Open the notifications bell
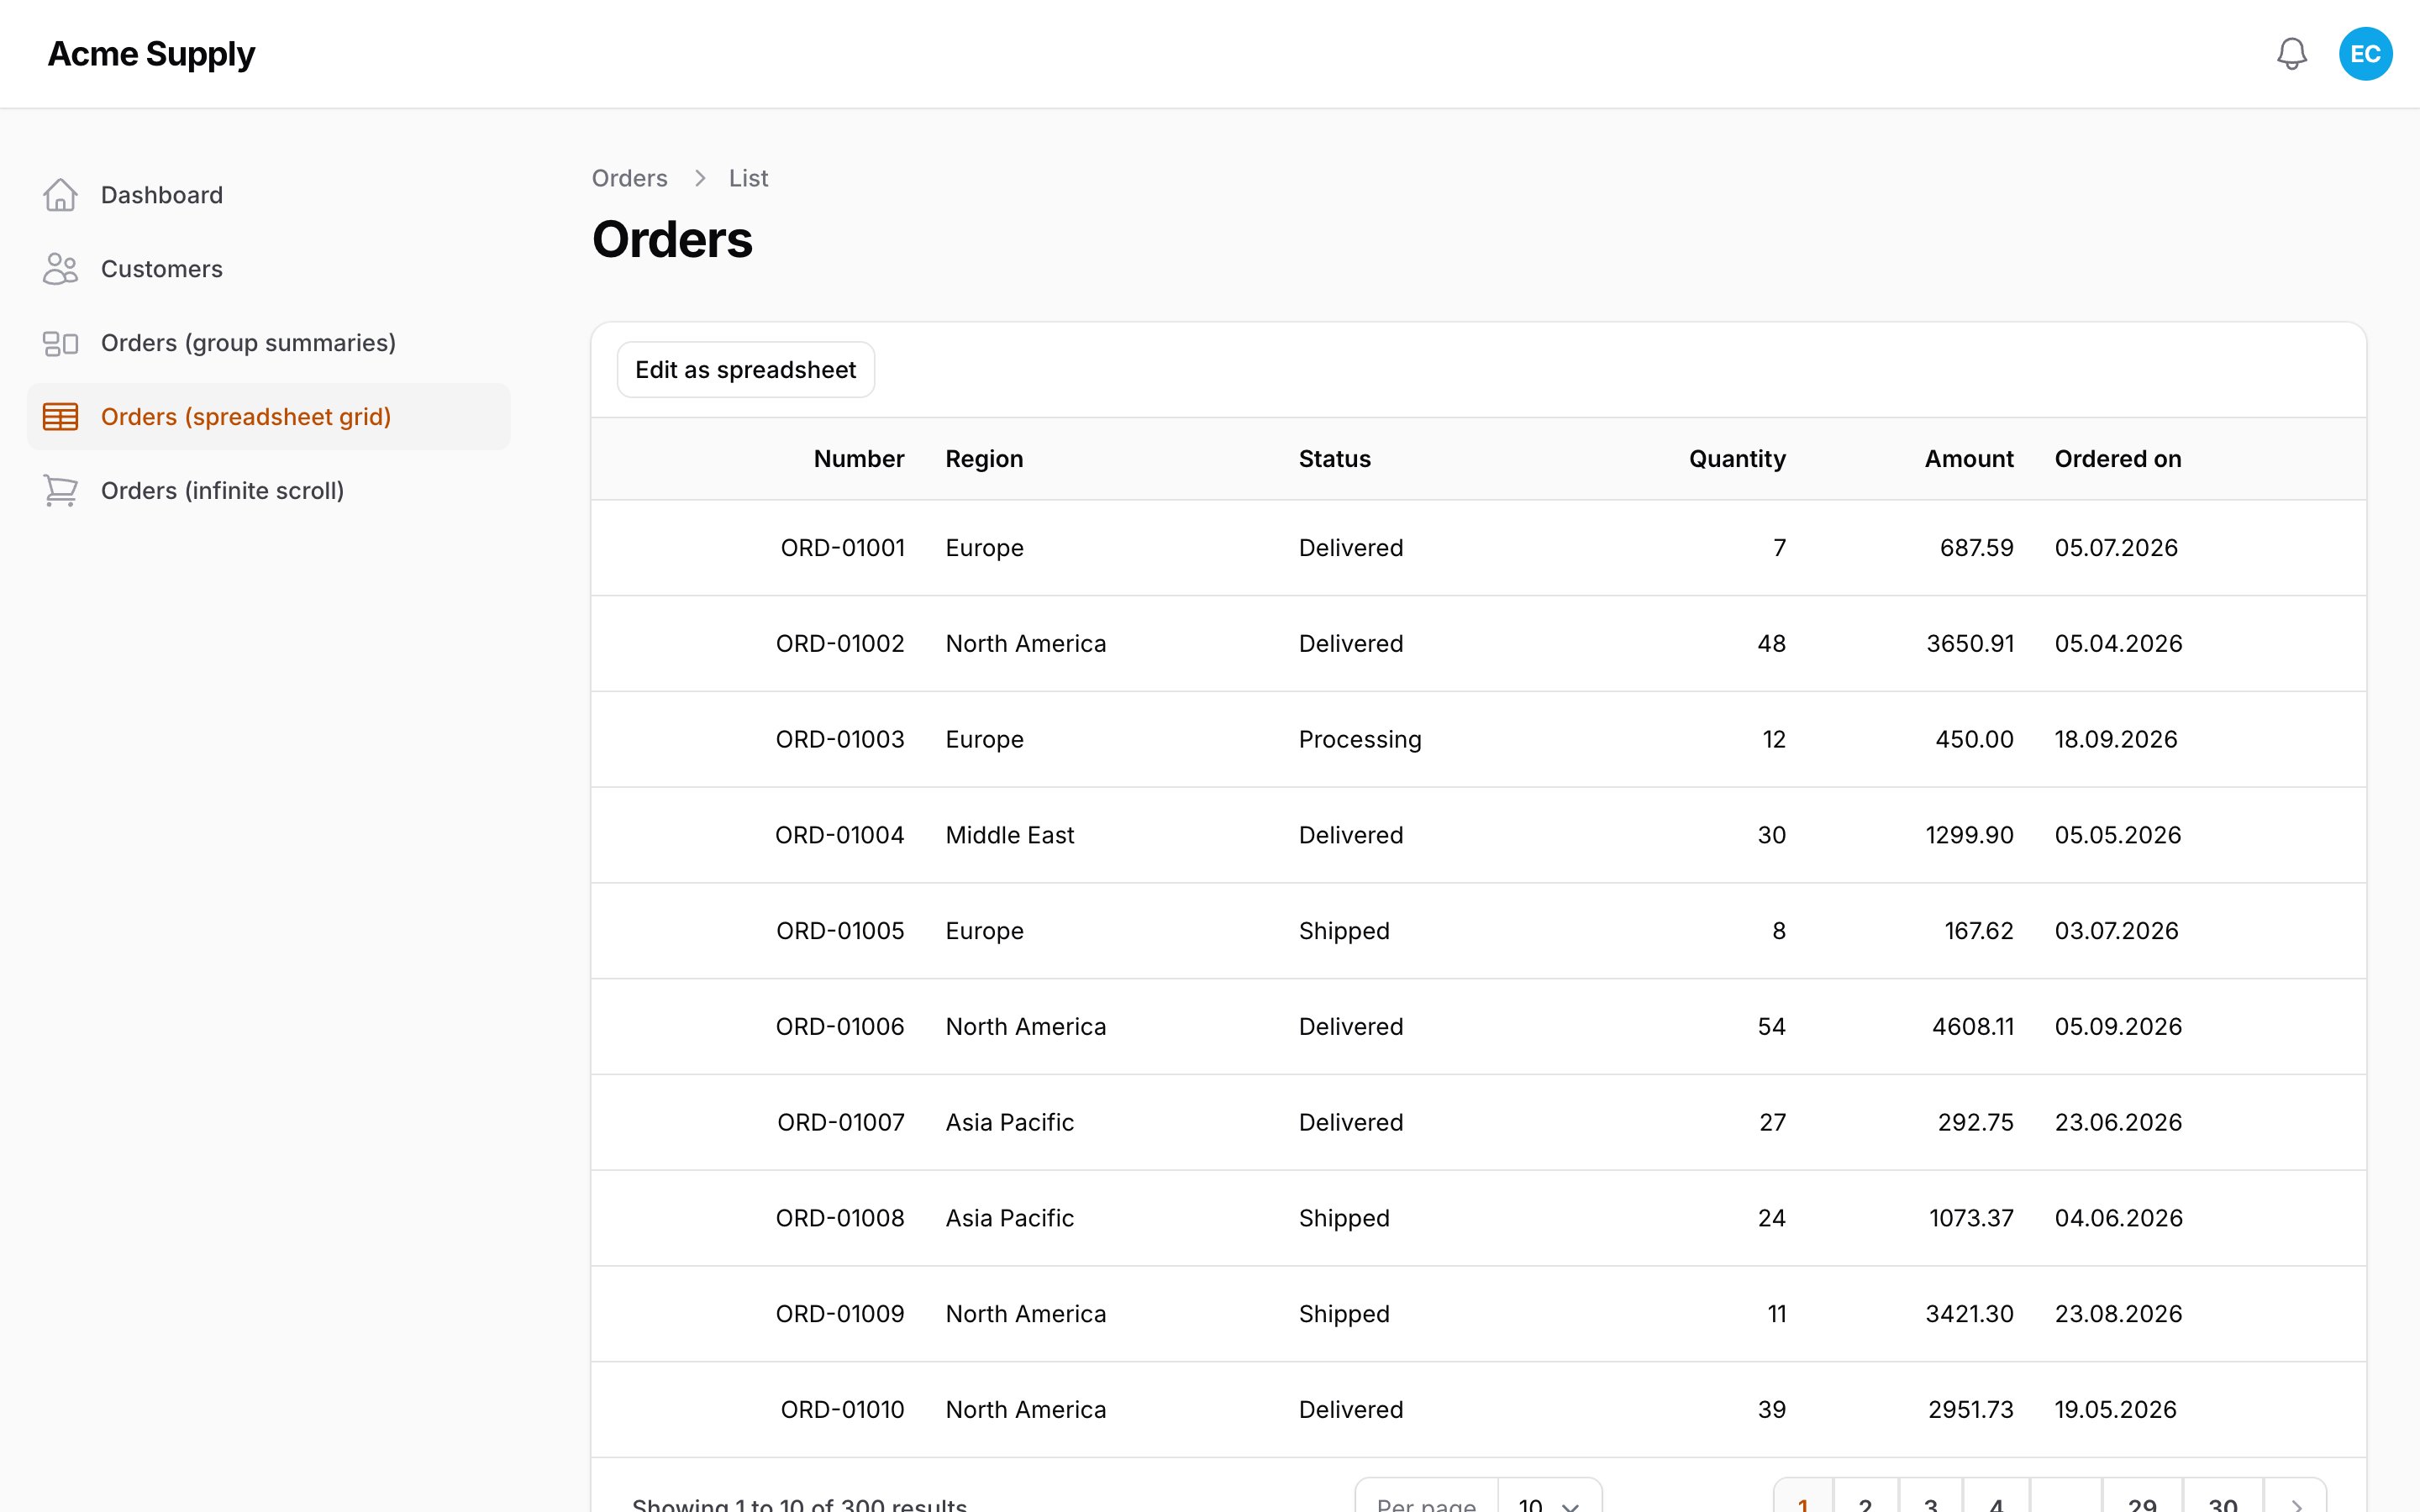 coord(2291,54)
